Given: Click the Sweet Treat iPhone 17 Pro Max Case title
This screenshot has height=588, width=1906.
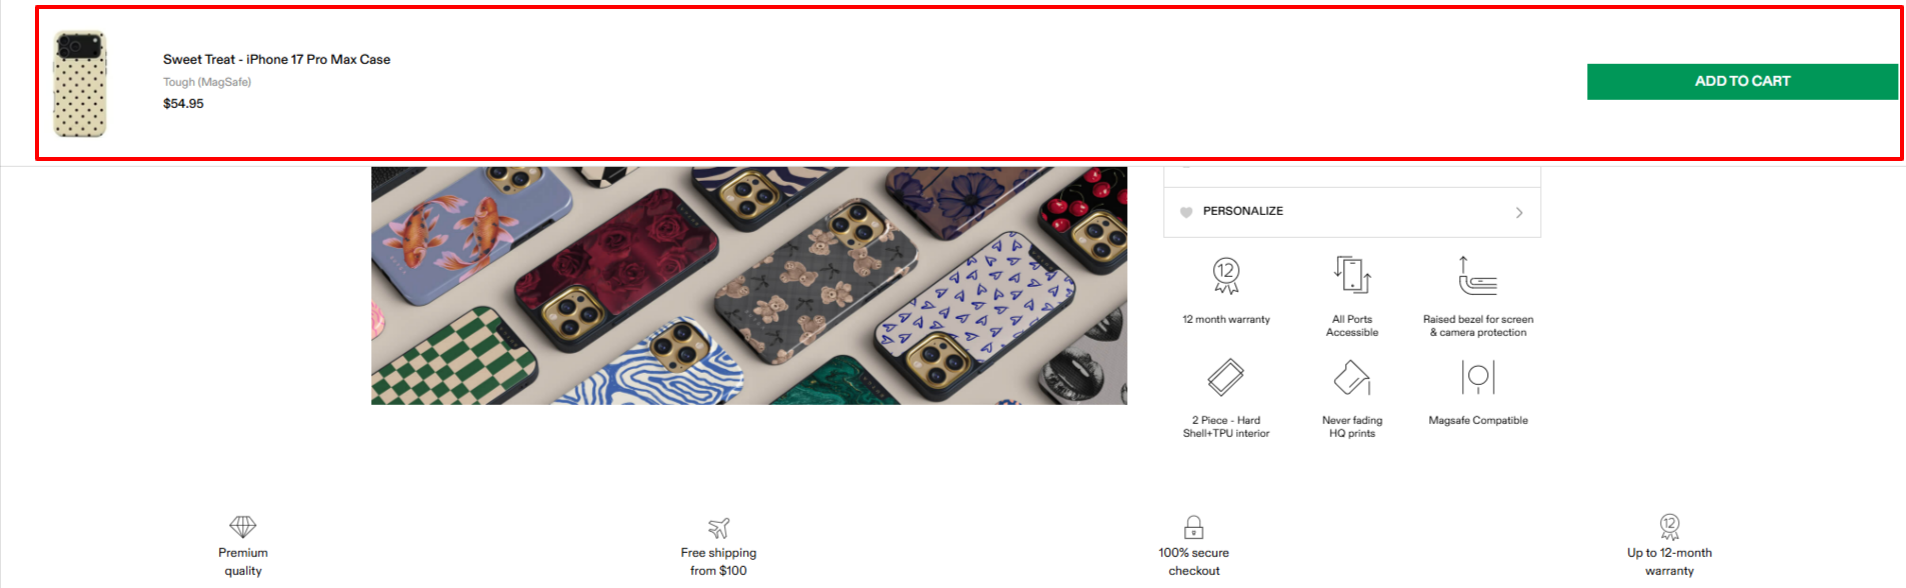Looking at the screenshot, I should (x=277, y=59).
